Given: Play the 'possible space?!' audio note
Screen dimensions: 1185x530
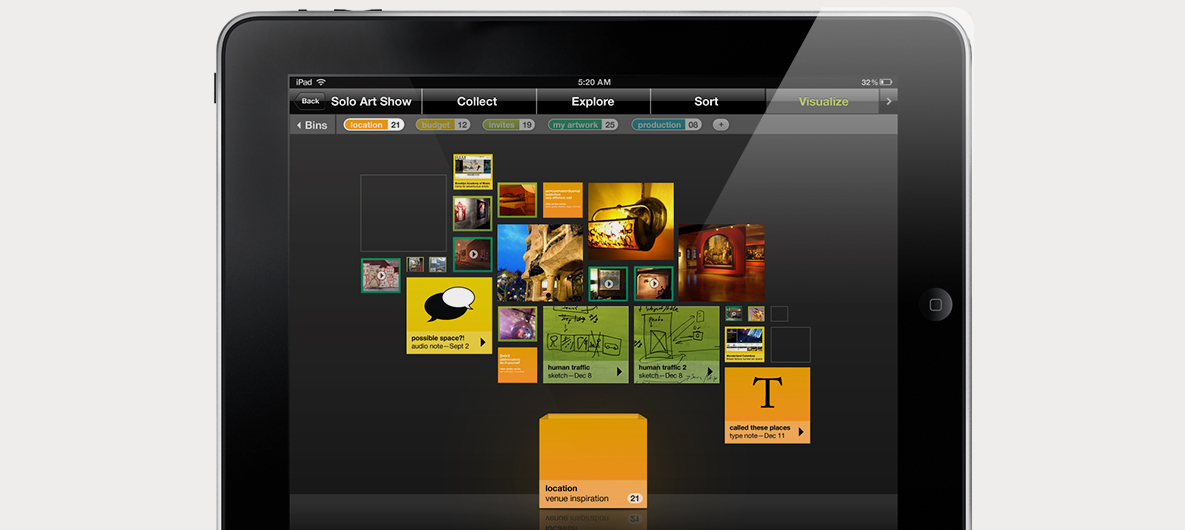Looking at the screenshot, I should [483, 342].
